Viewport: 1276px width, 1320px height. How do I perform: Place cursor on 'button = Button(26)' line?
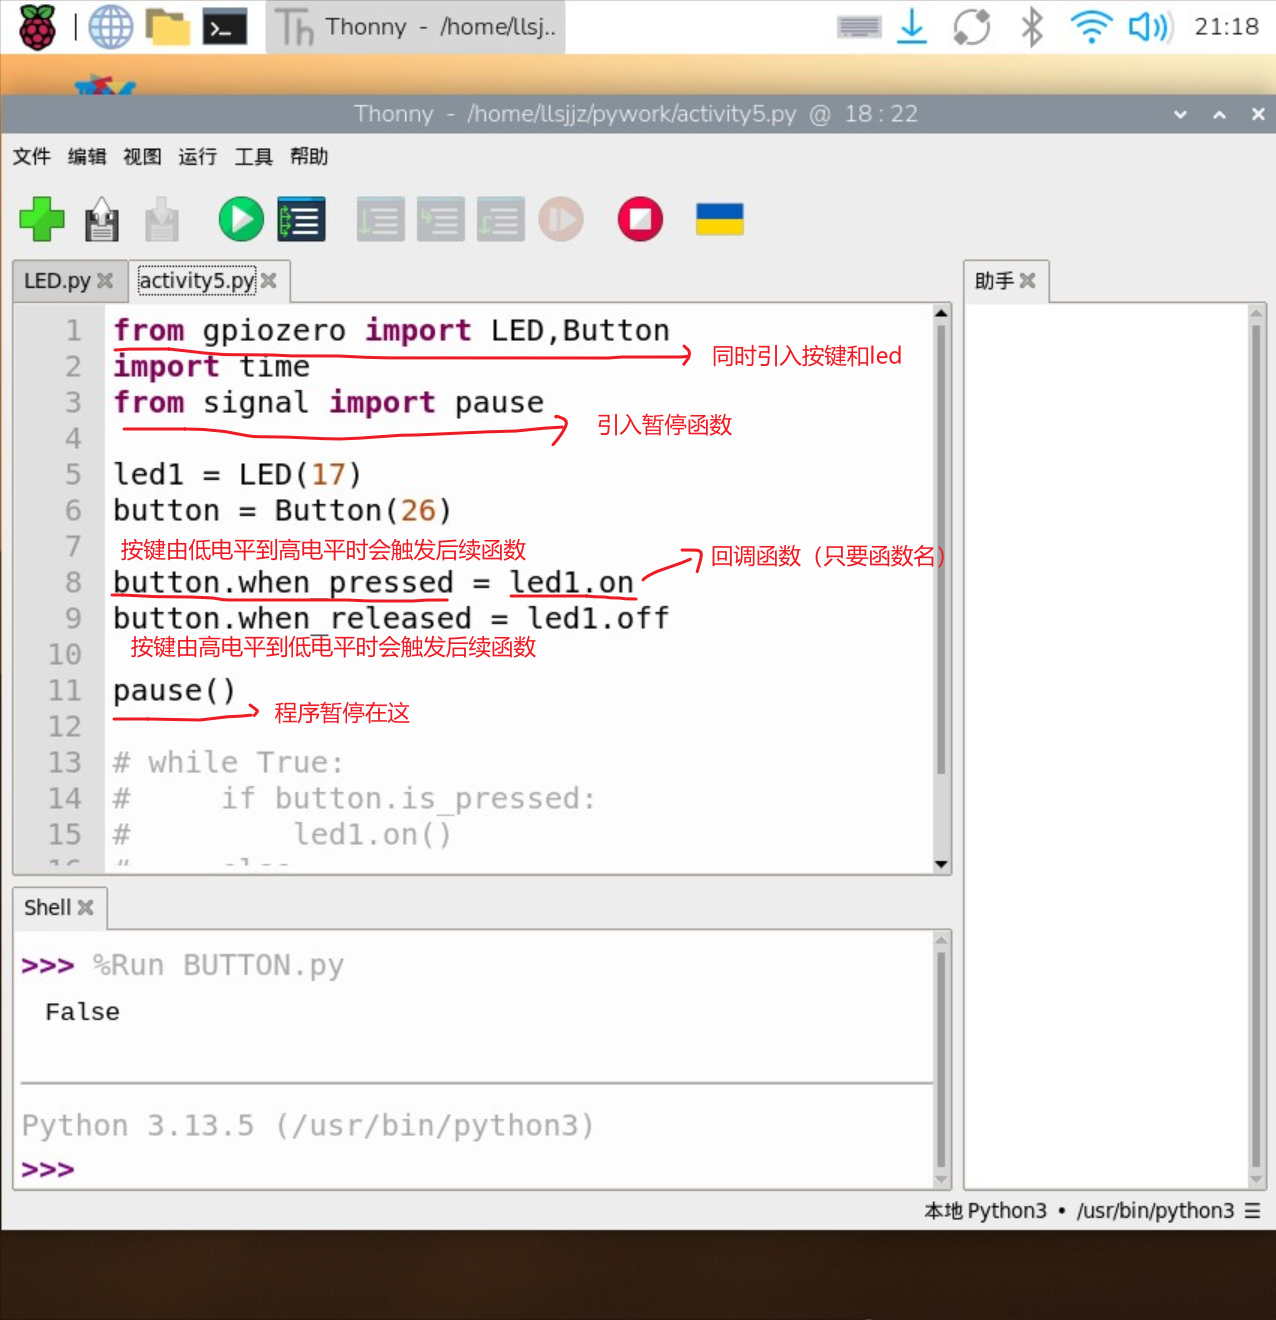pos(282,510)
